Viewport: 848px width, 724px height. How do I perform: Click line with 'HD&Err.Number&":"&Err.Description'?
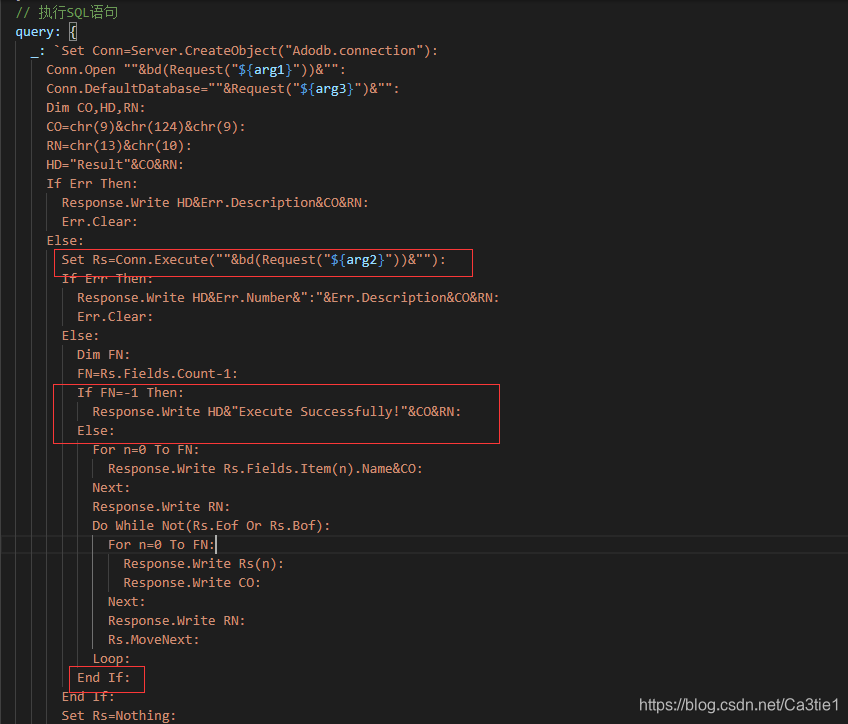[288, 297]
